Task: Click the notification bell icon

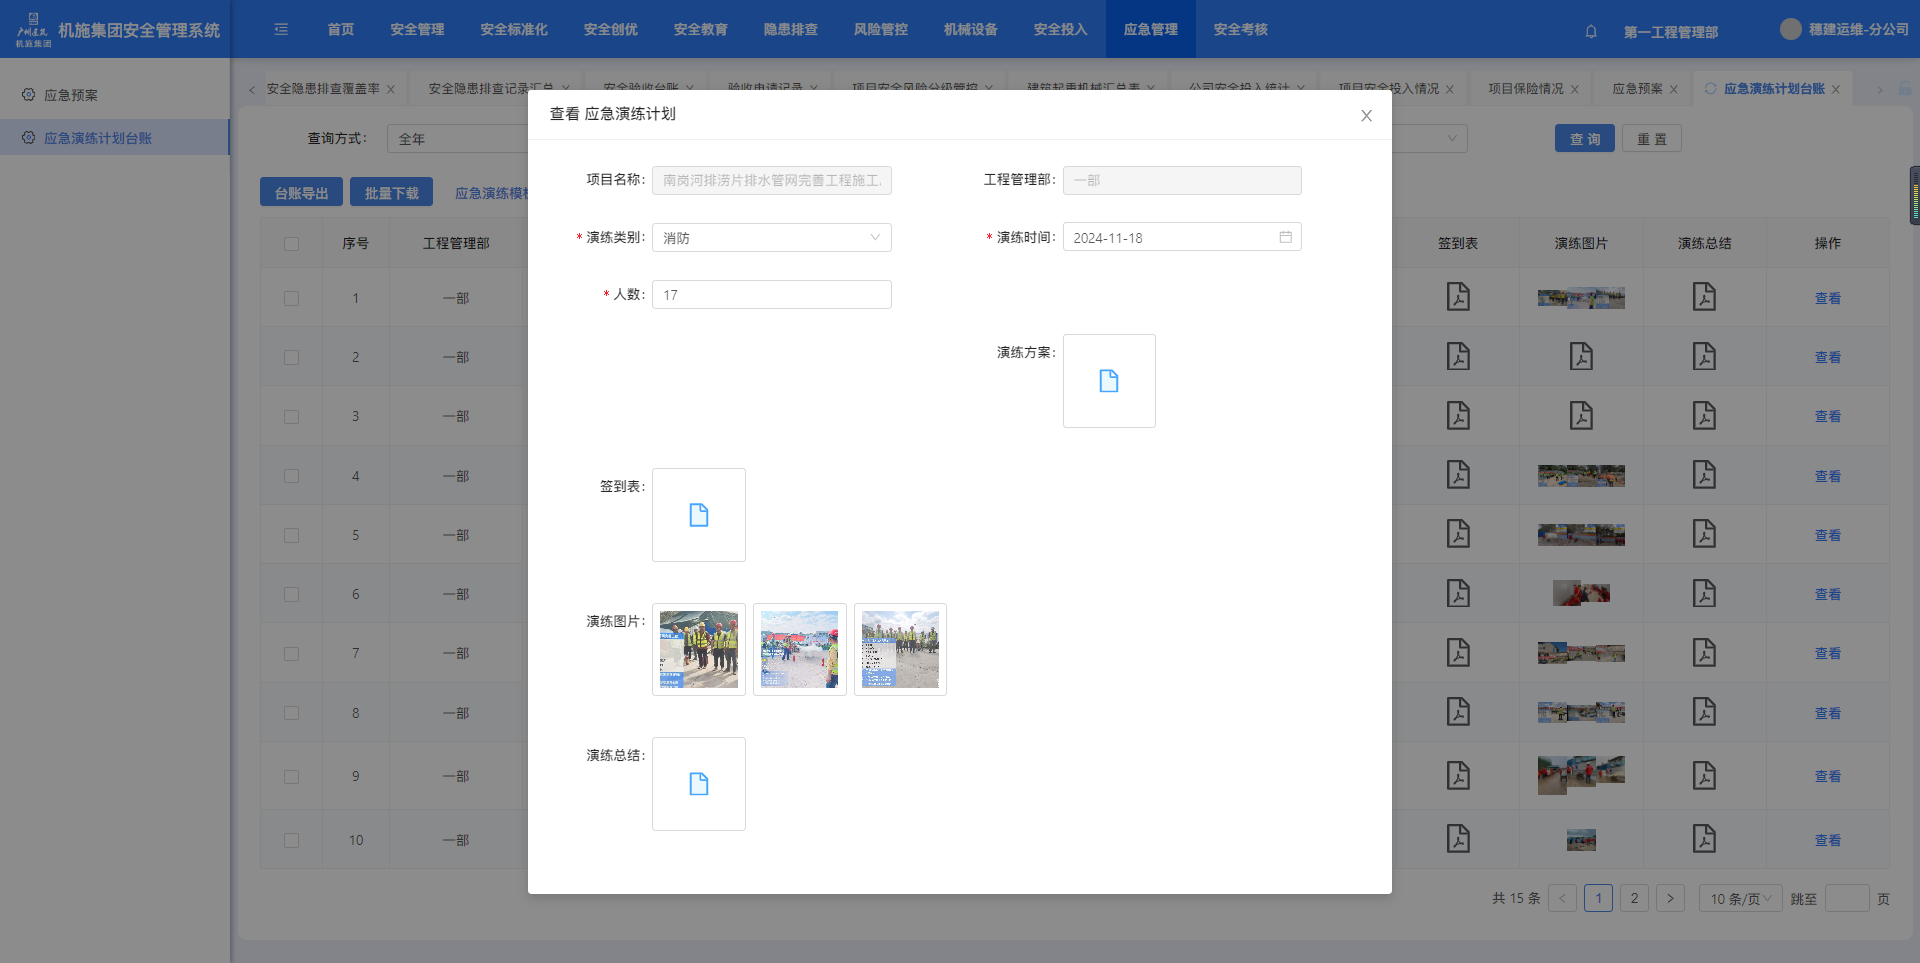Action: tap(1591, 31)
